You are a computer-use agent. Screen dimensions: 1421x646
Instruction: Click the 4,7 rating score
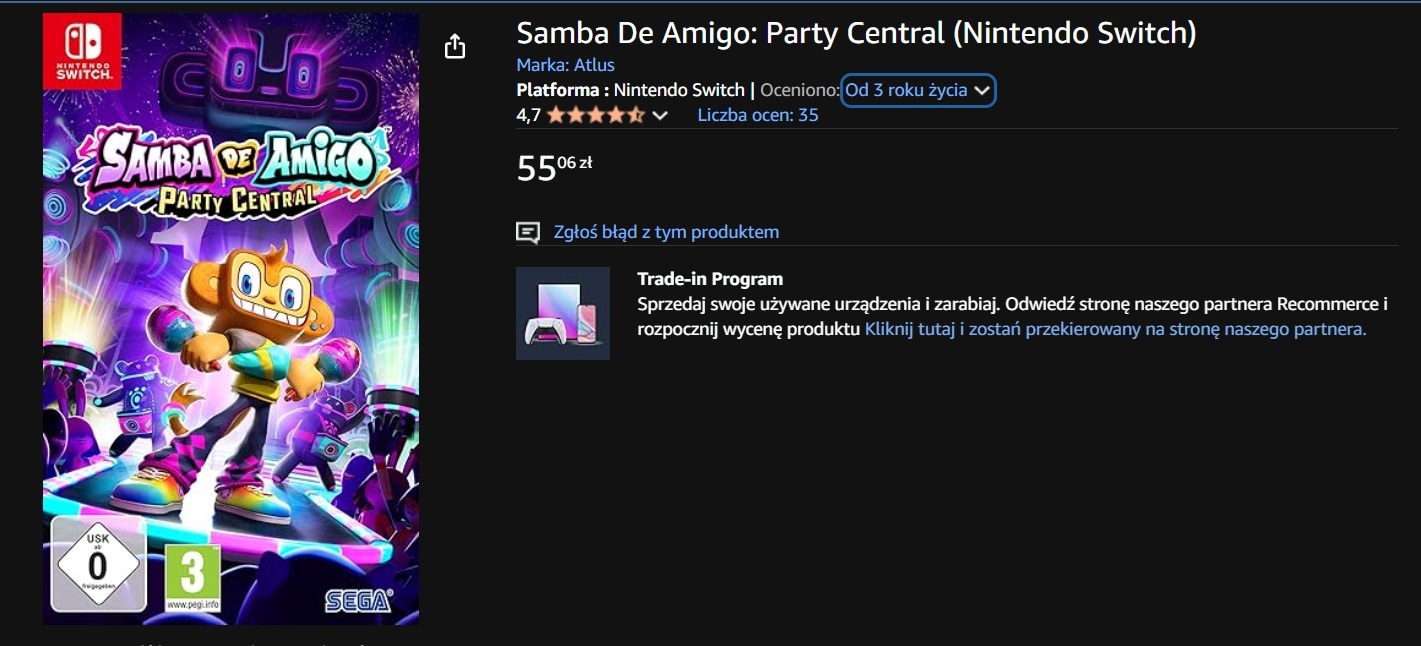point(528,115)
